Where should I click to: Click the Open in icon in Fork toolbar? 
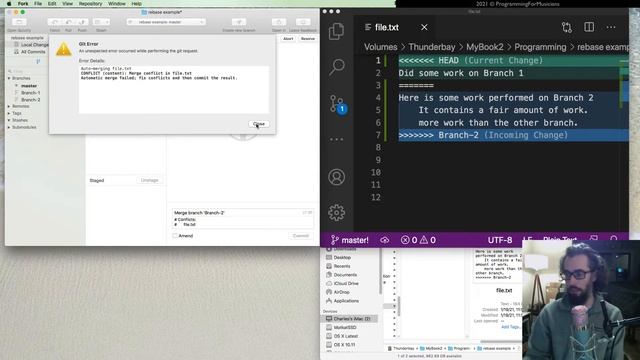(279, 22)
